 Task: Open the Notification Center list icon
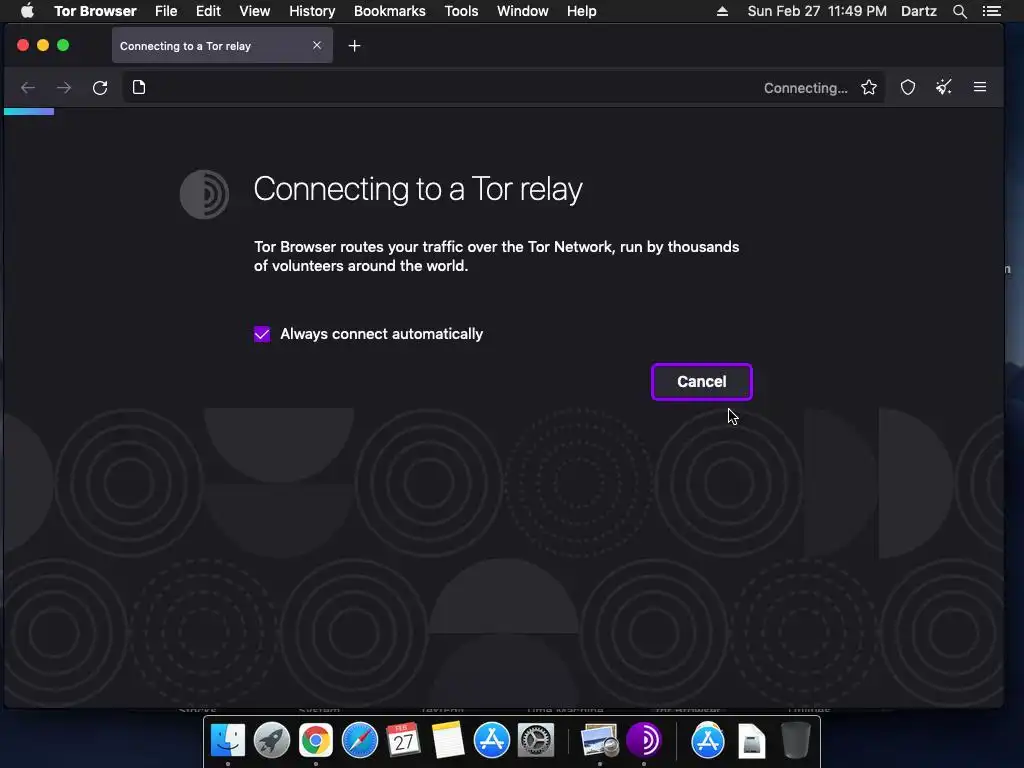pyautogui.click(x=991, y=11)
